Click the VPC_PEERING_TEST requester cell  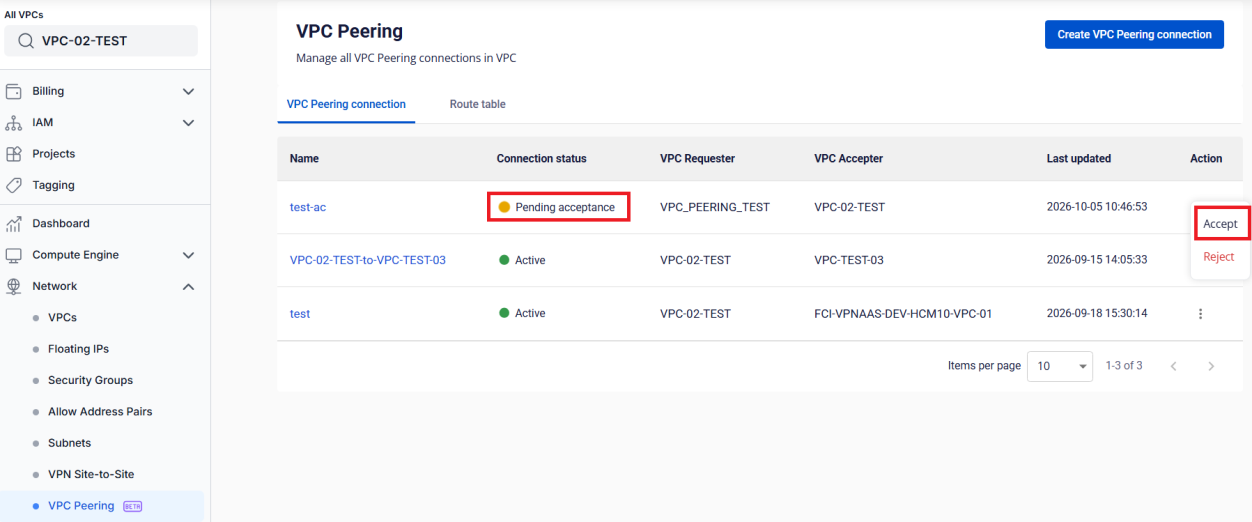(x=715, y=208)
